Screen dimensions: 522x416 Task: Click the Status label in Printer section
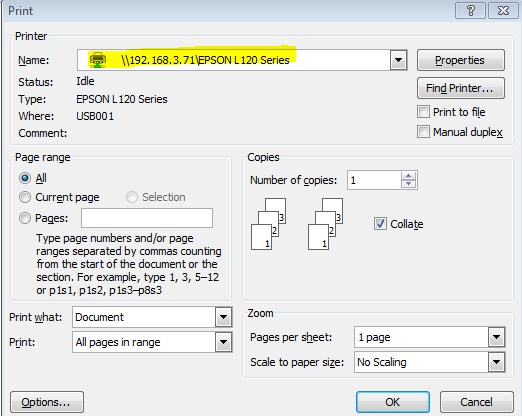click(x=36, y=82)
